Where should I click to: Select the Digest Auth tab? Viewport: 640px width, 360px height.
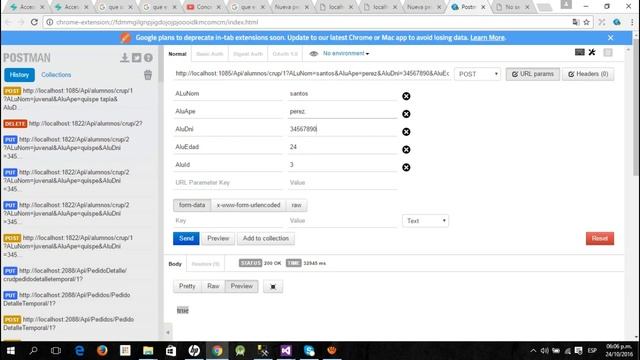point(248,54)
